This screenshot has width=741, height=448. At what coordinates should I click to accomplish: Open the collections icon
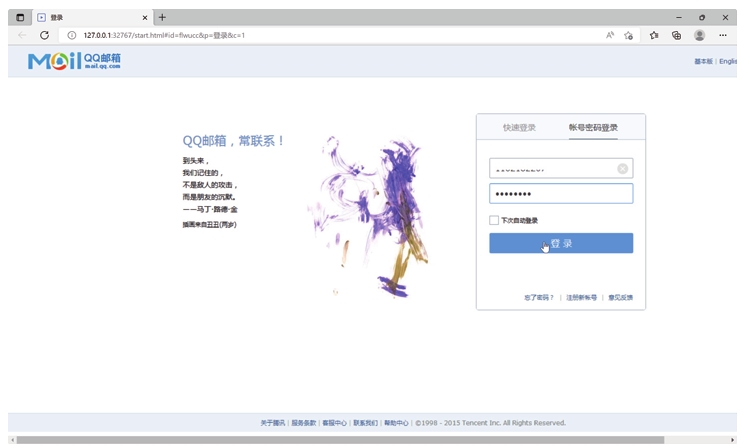[677, 35]
